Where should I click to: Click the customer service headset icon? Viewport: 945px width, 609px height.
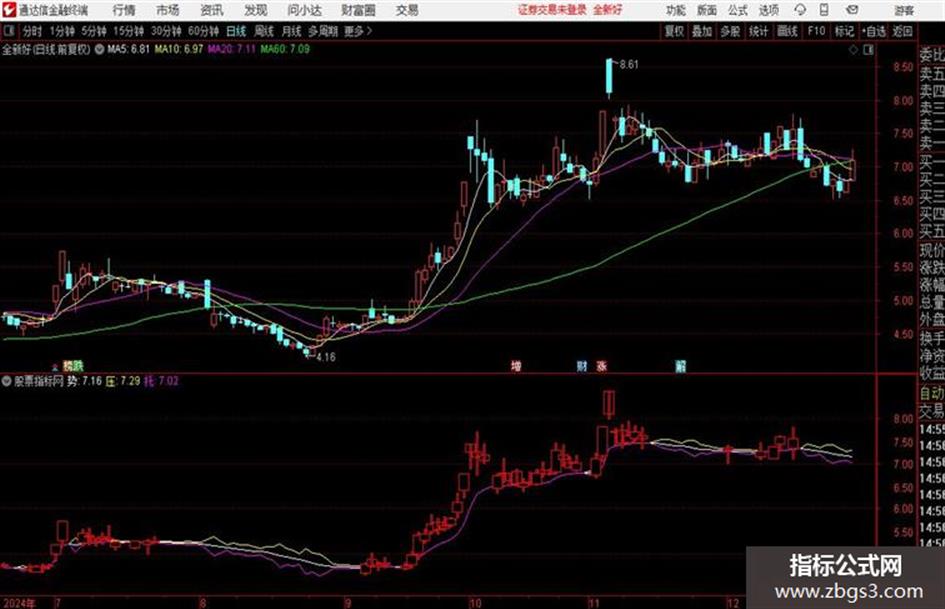coord(800,10)
